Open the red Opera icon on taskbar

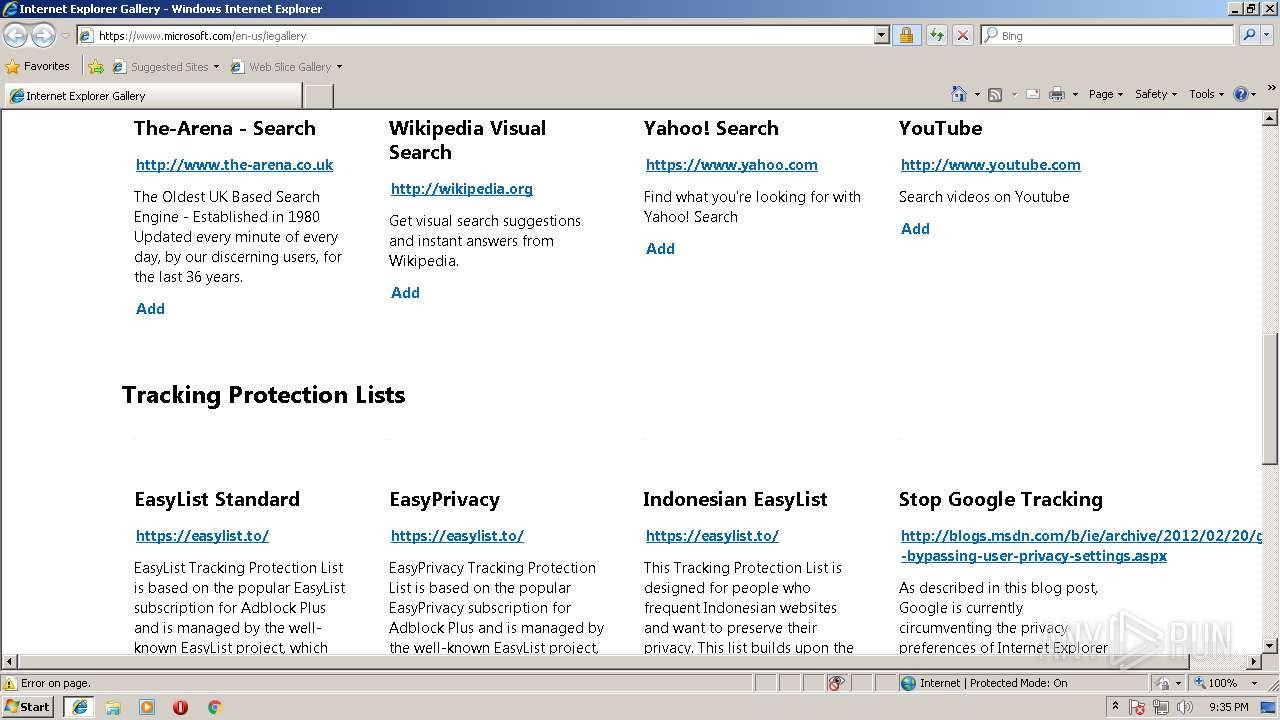pyautogui.click(x=180, y=707)
